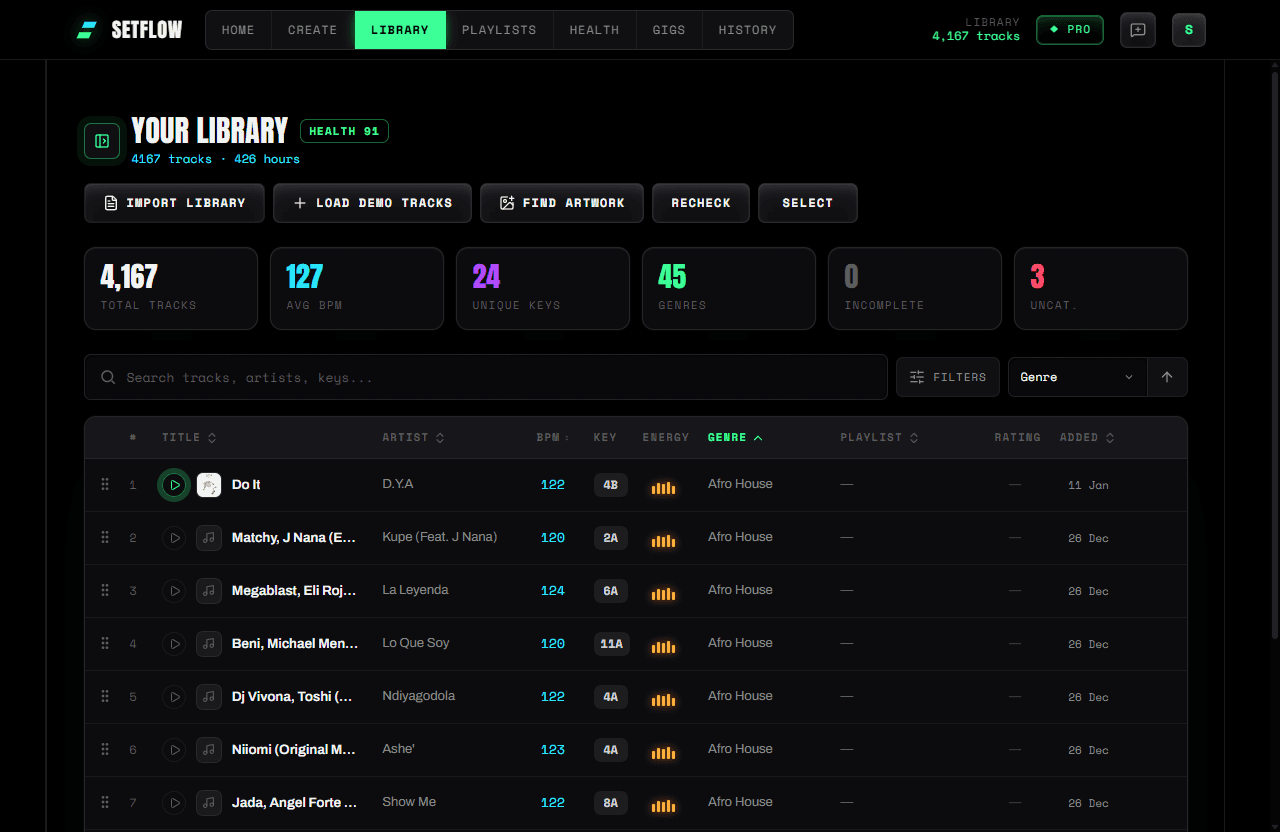Toggle ascending sort direction arrow

pyautogui.click(x=1167, y=377)
